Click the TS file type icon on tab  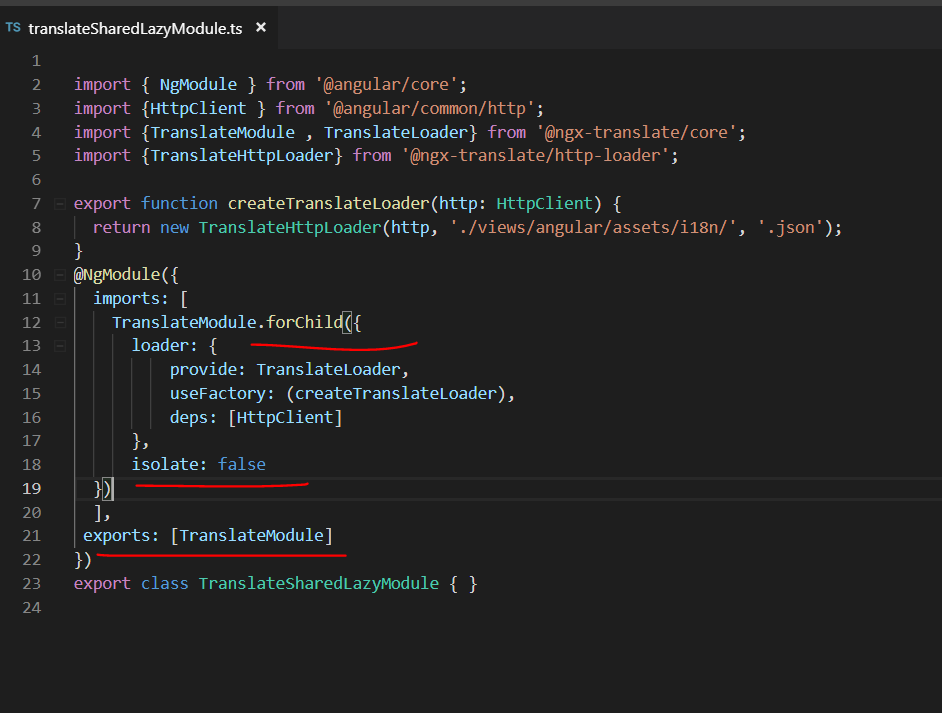[x=13, y=28]
